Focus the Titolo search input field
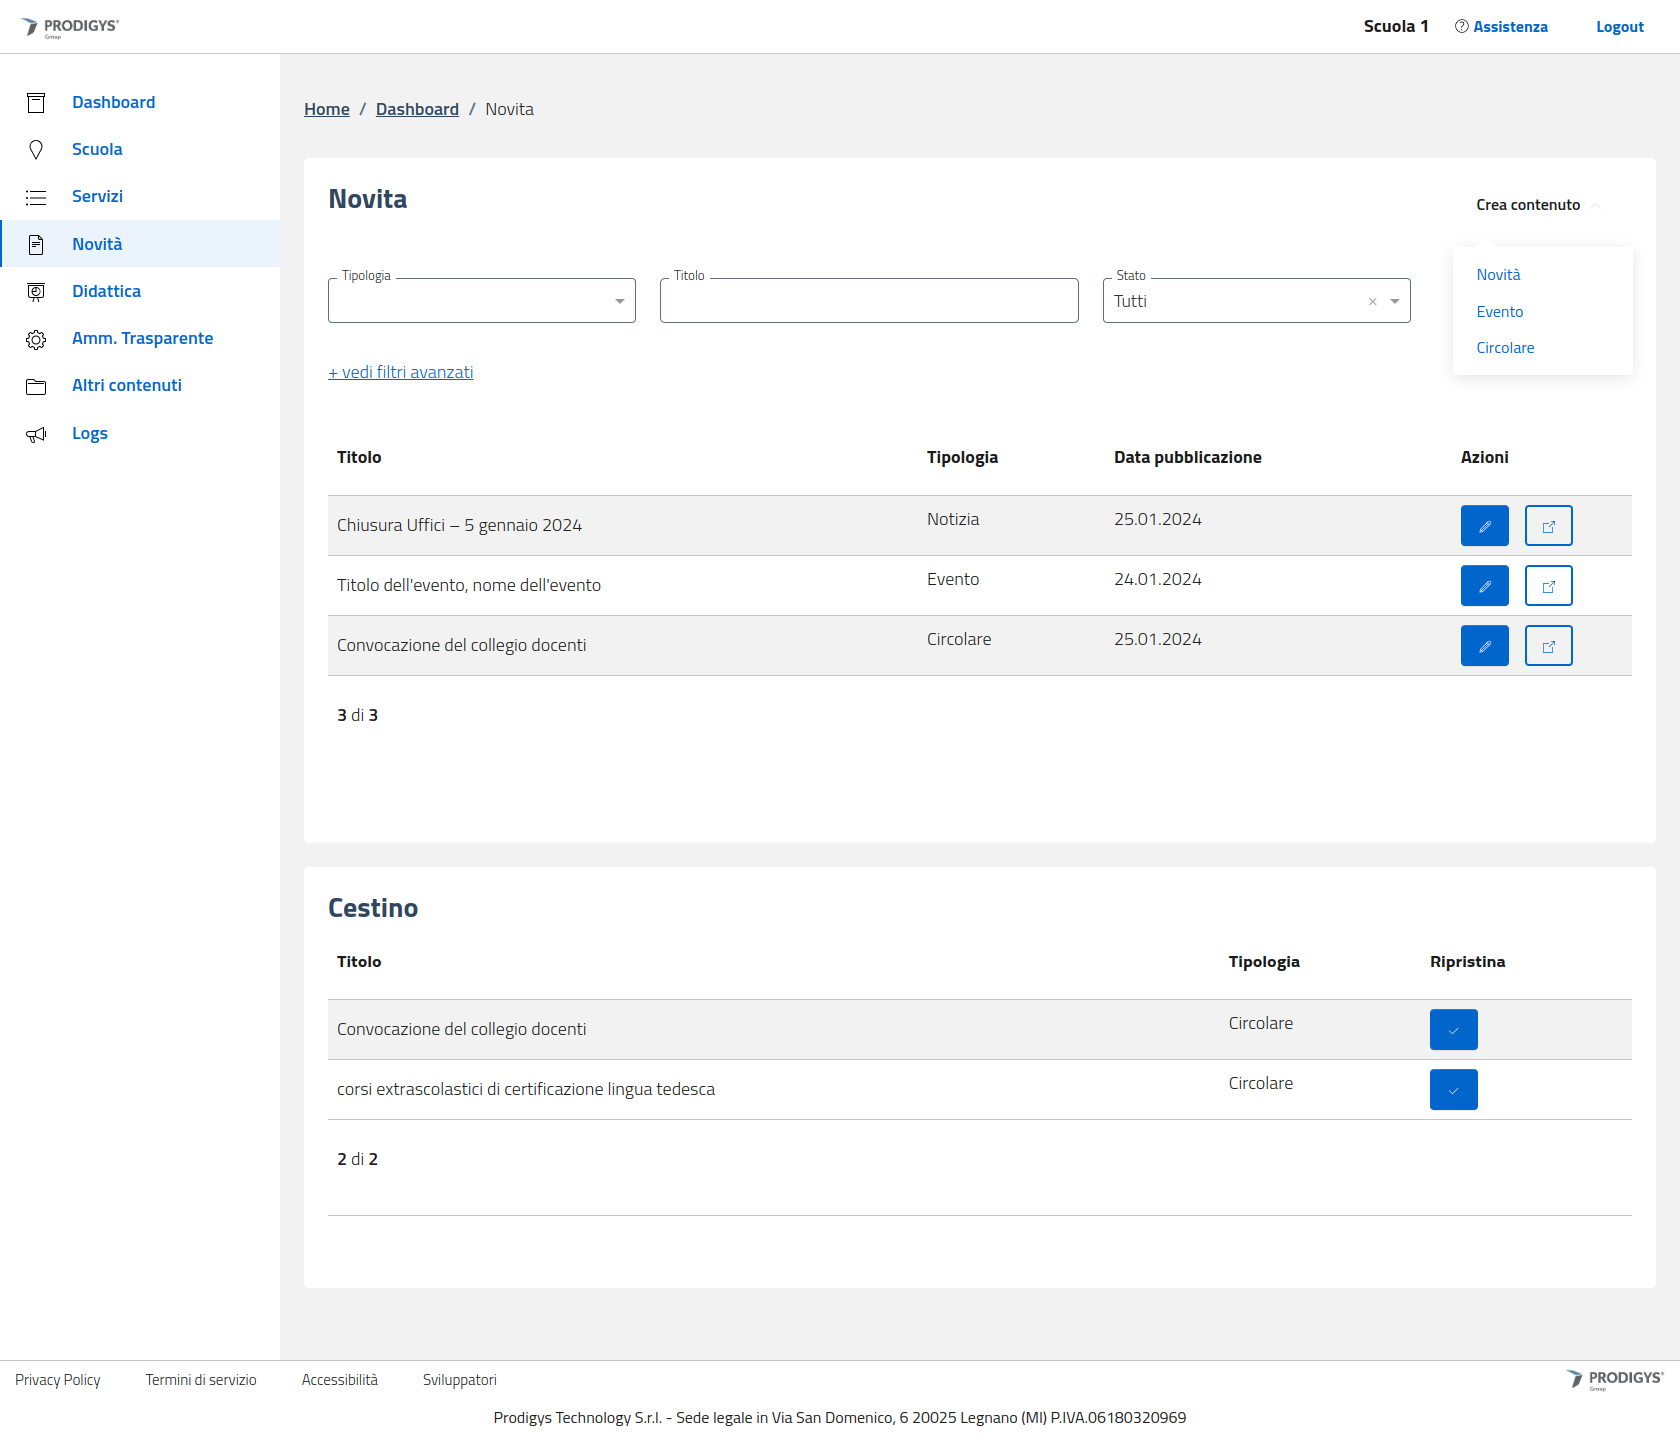The width and height of the screenshot is (1680, 1439). [x=868, y=302]
